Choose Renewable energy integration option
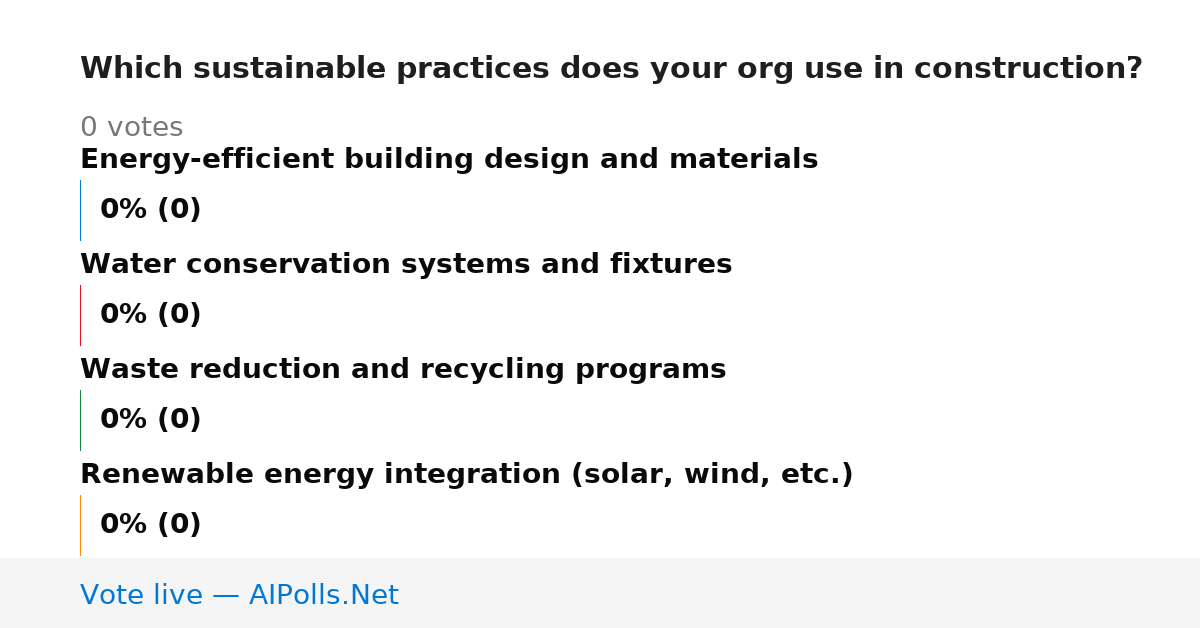1200x628 pixels. pos(467,475)
